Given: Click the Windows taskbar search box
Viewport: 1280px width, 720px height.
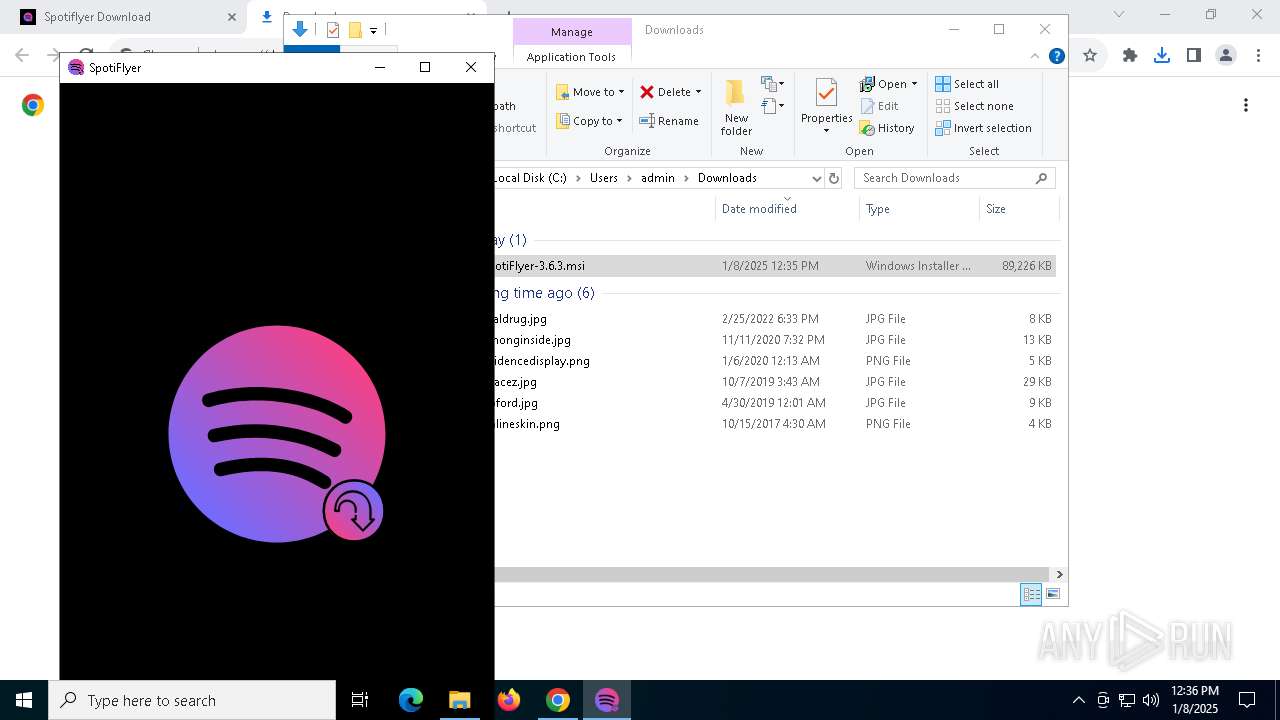Looking at the screenshot, I should pos(192,700).
